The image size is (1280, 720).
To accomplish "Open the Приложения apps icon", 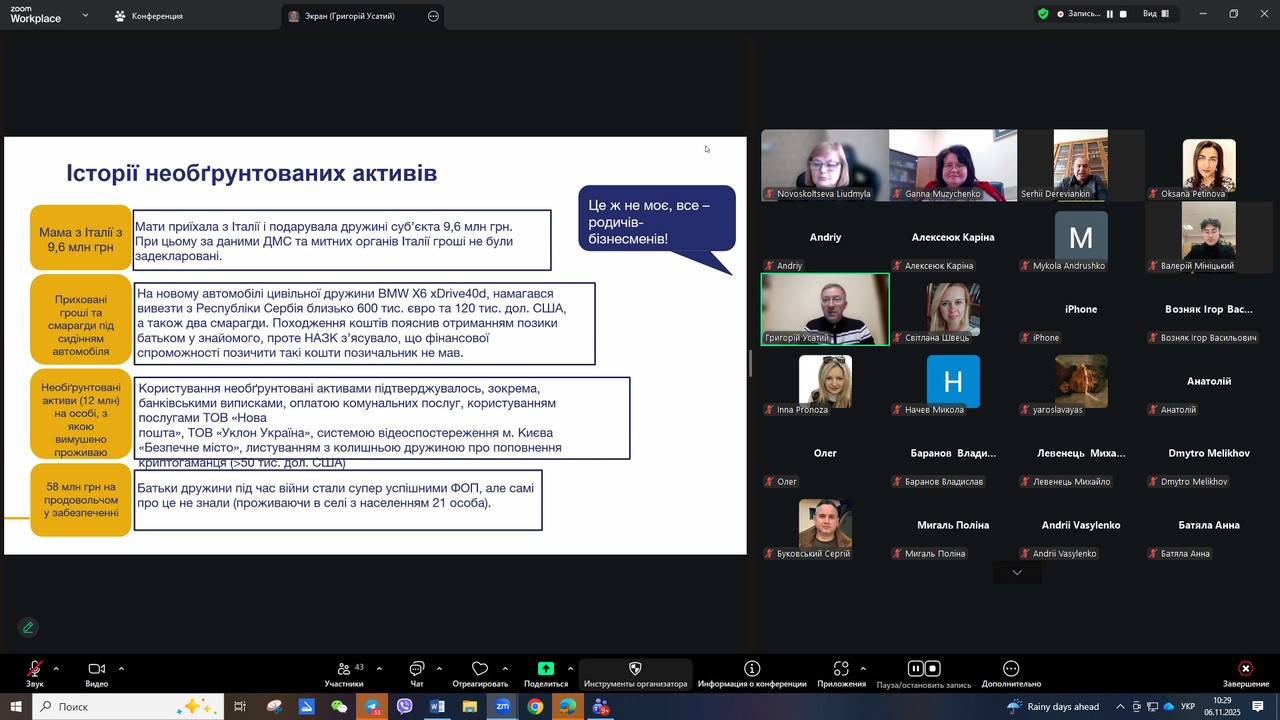I will click(x=841, y=669).
